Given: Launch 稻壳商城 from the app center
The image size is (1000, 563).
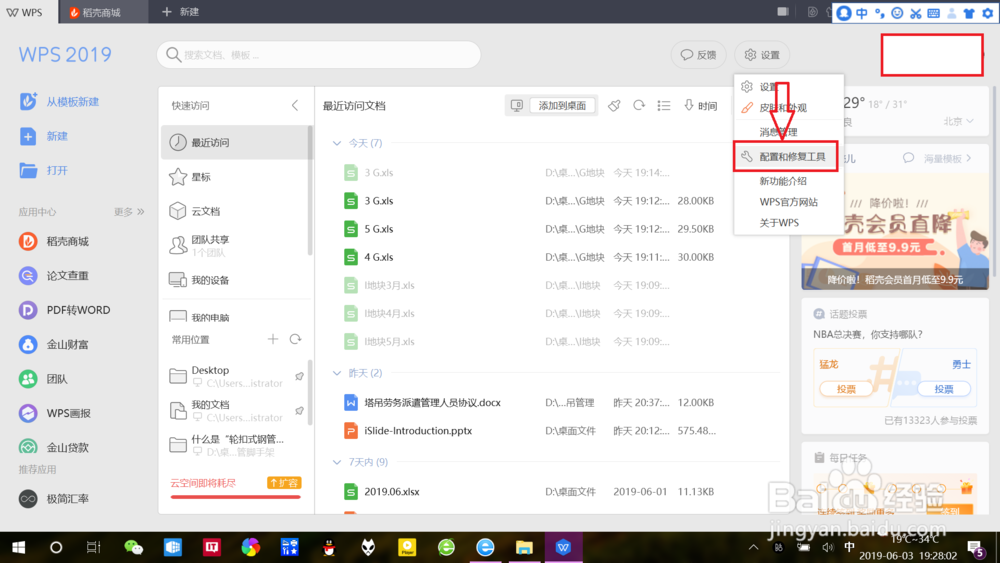Looking at the screenshot, I should [54, 241].
